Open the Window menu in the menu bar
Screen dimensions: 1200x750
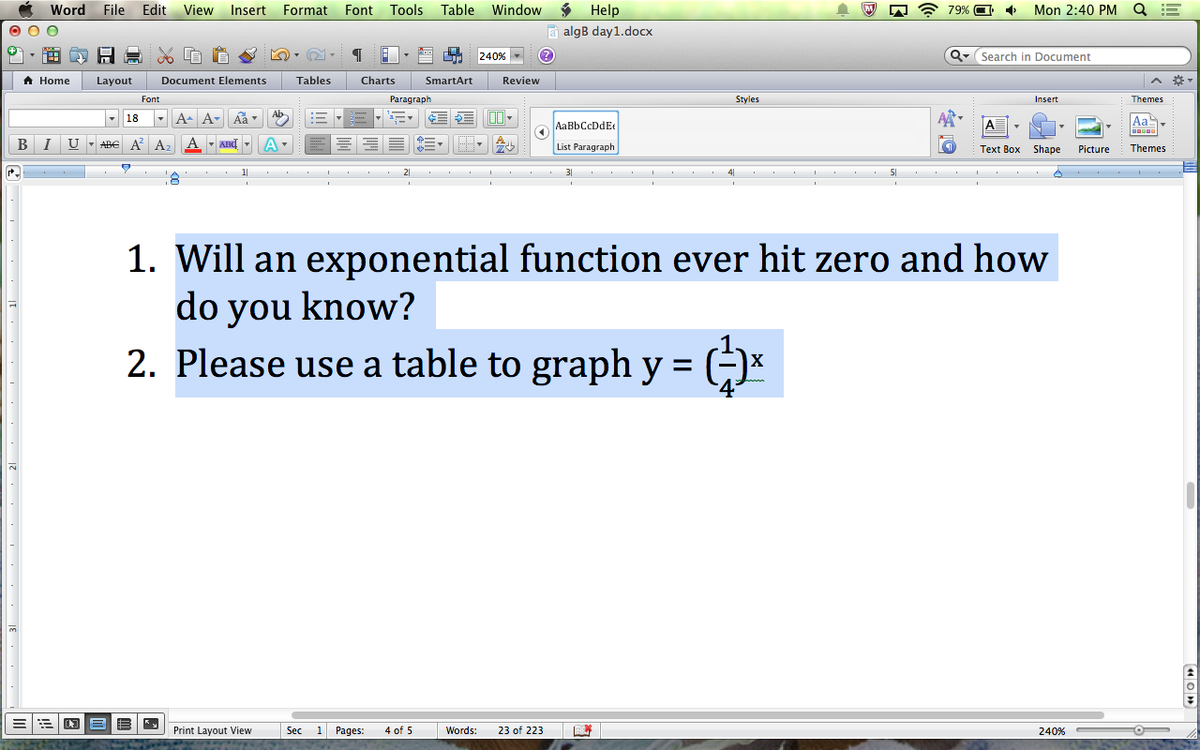516,10
